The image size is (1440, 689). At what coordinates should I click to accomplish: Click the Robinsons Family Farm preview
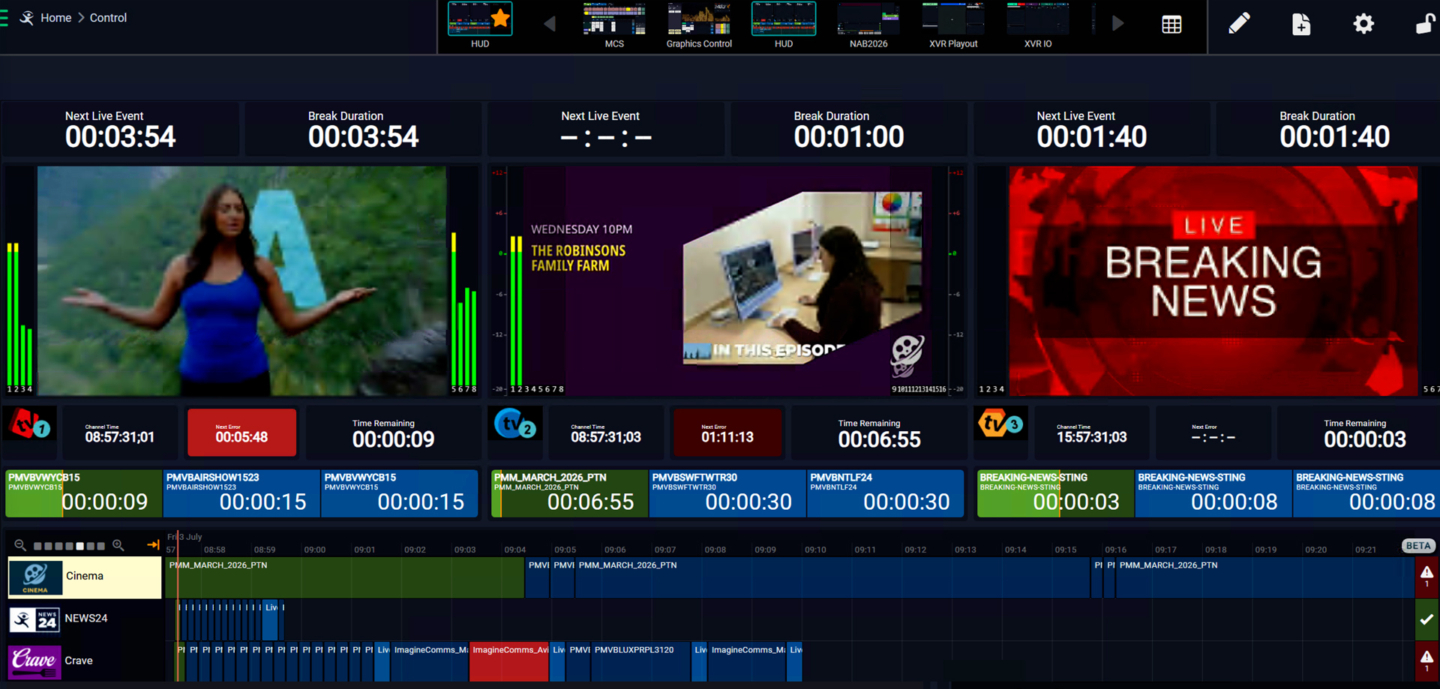728,280
